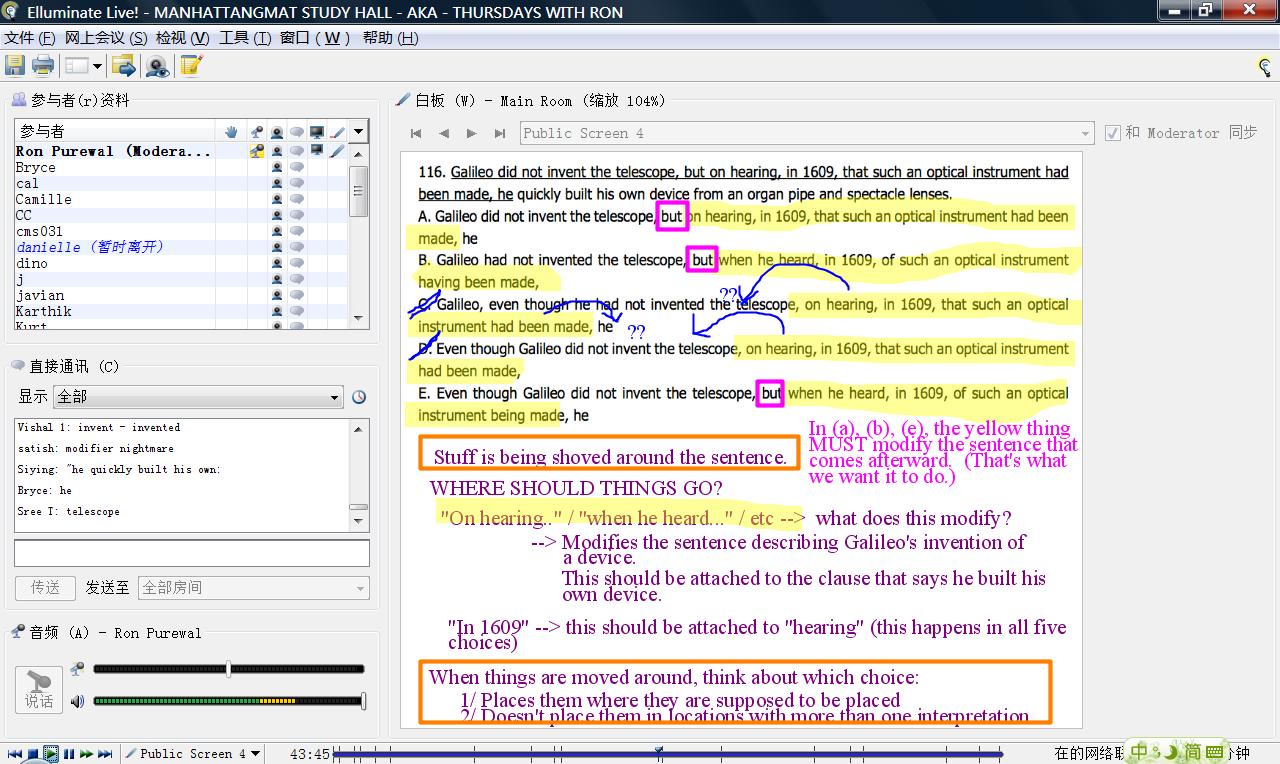This screenshot has width=1280, height=764.
Task: Click the 说话 talk microphone button
Action: 39,689
